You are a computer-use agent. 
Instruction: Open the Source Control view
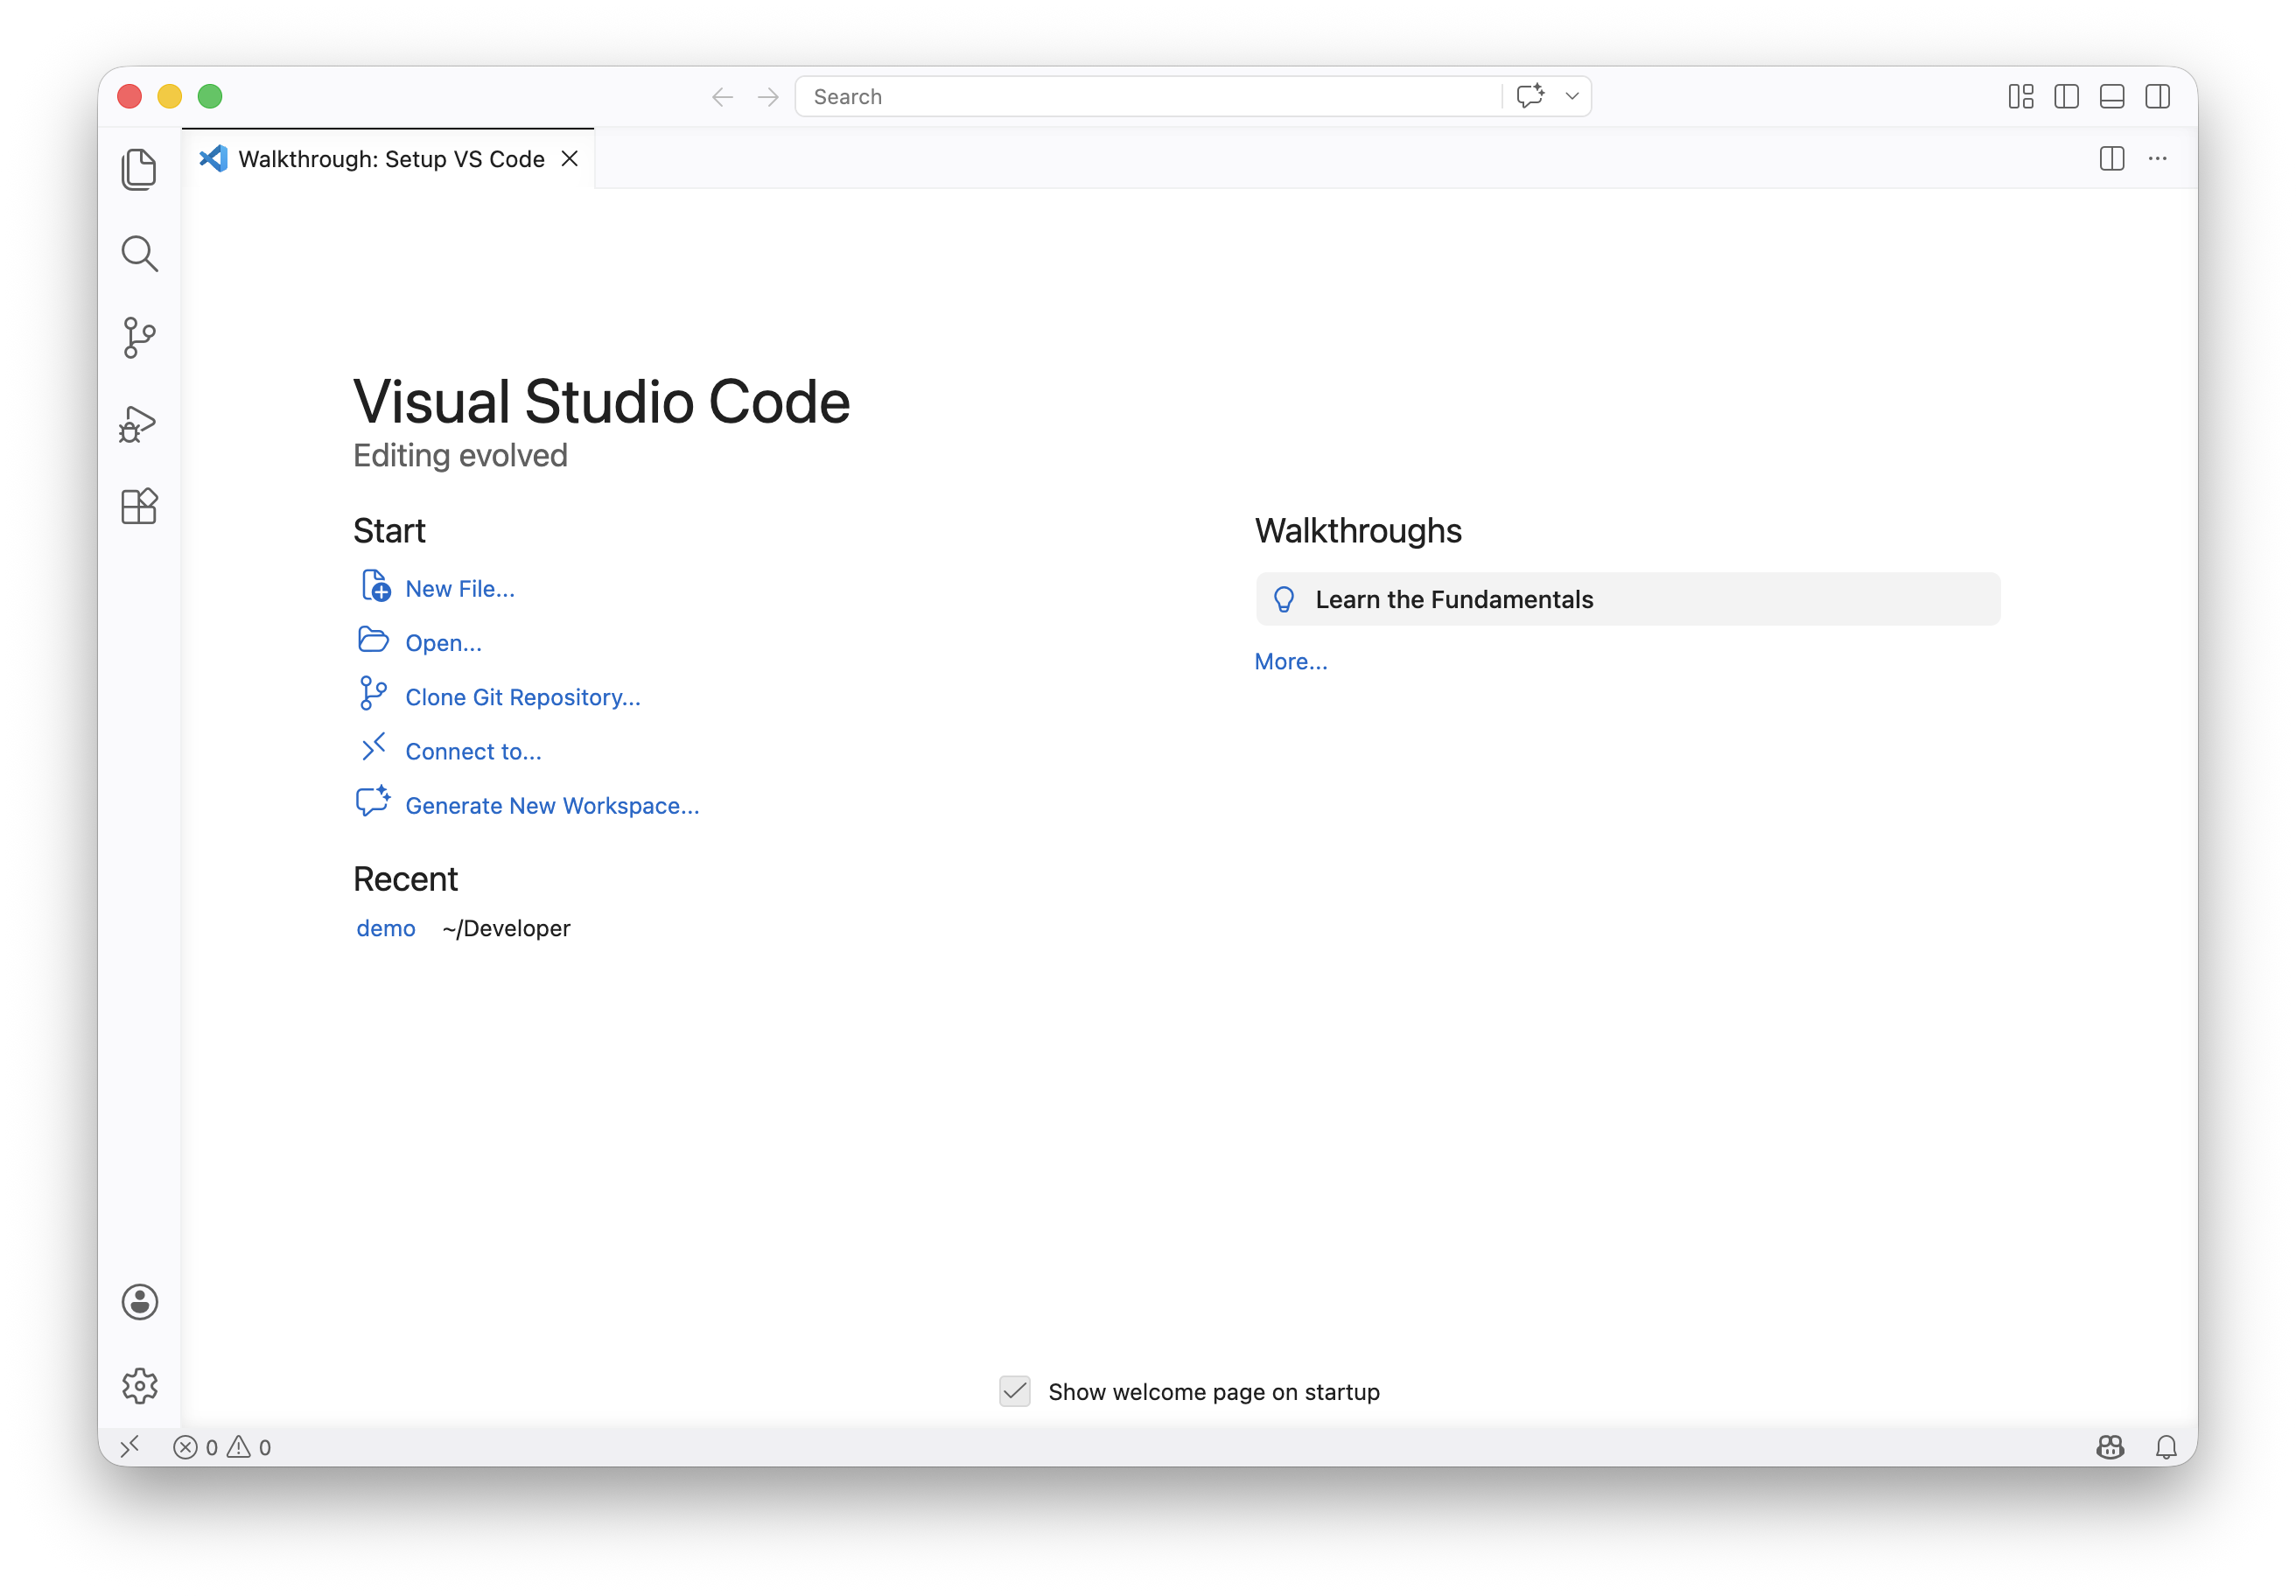139,338
